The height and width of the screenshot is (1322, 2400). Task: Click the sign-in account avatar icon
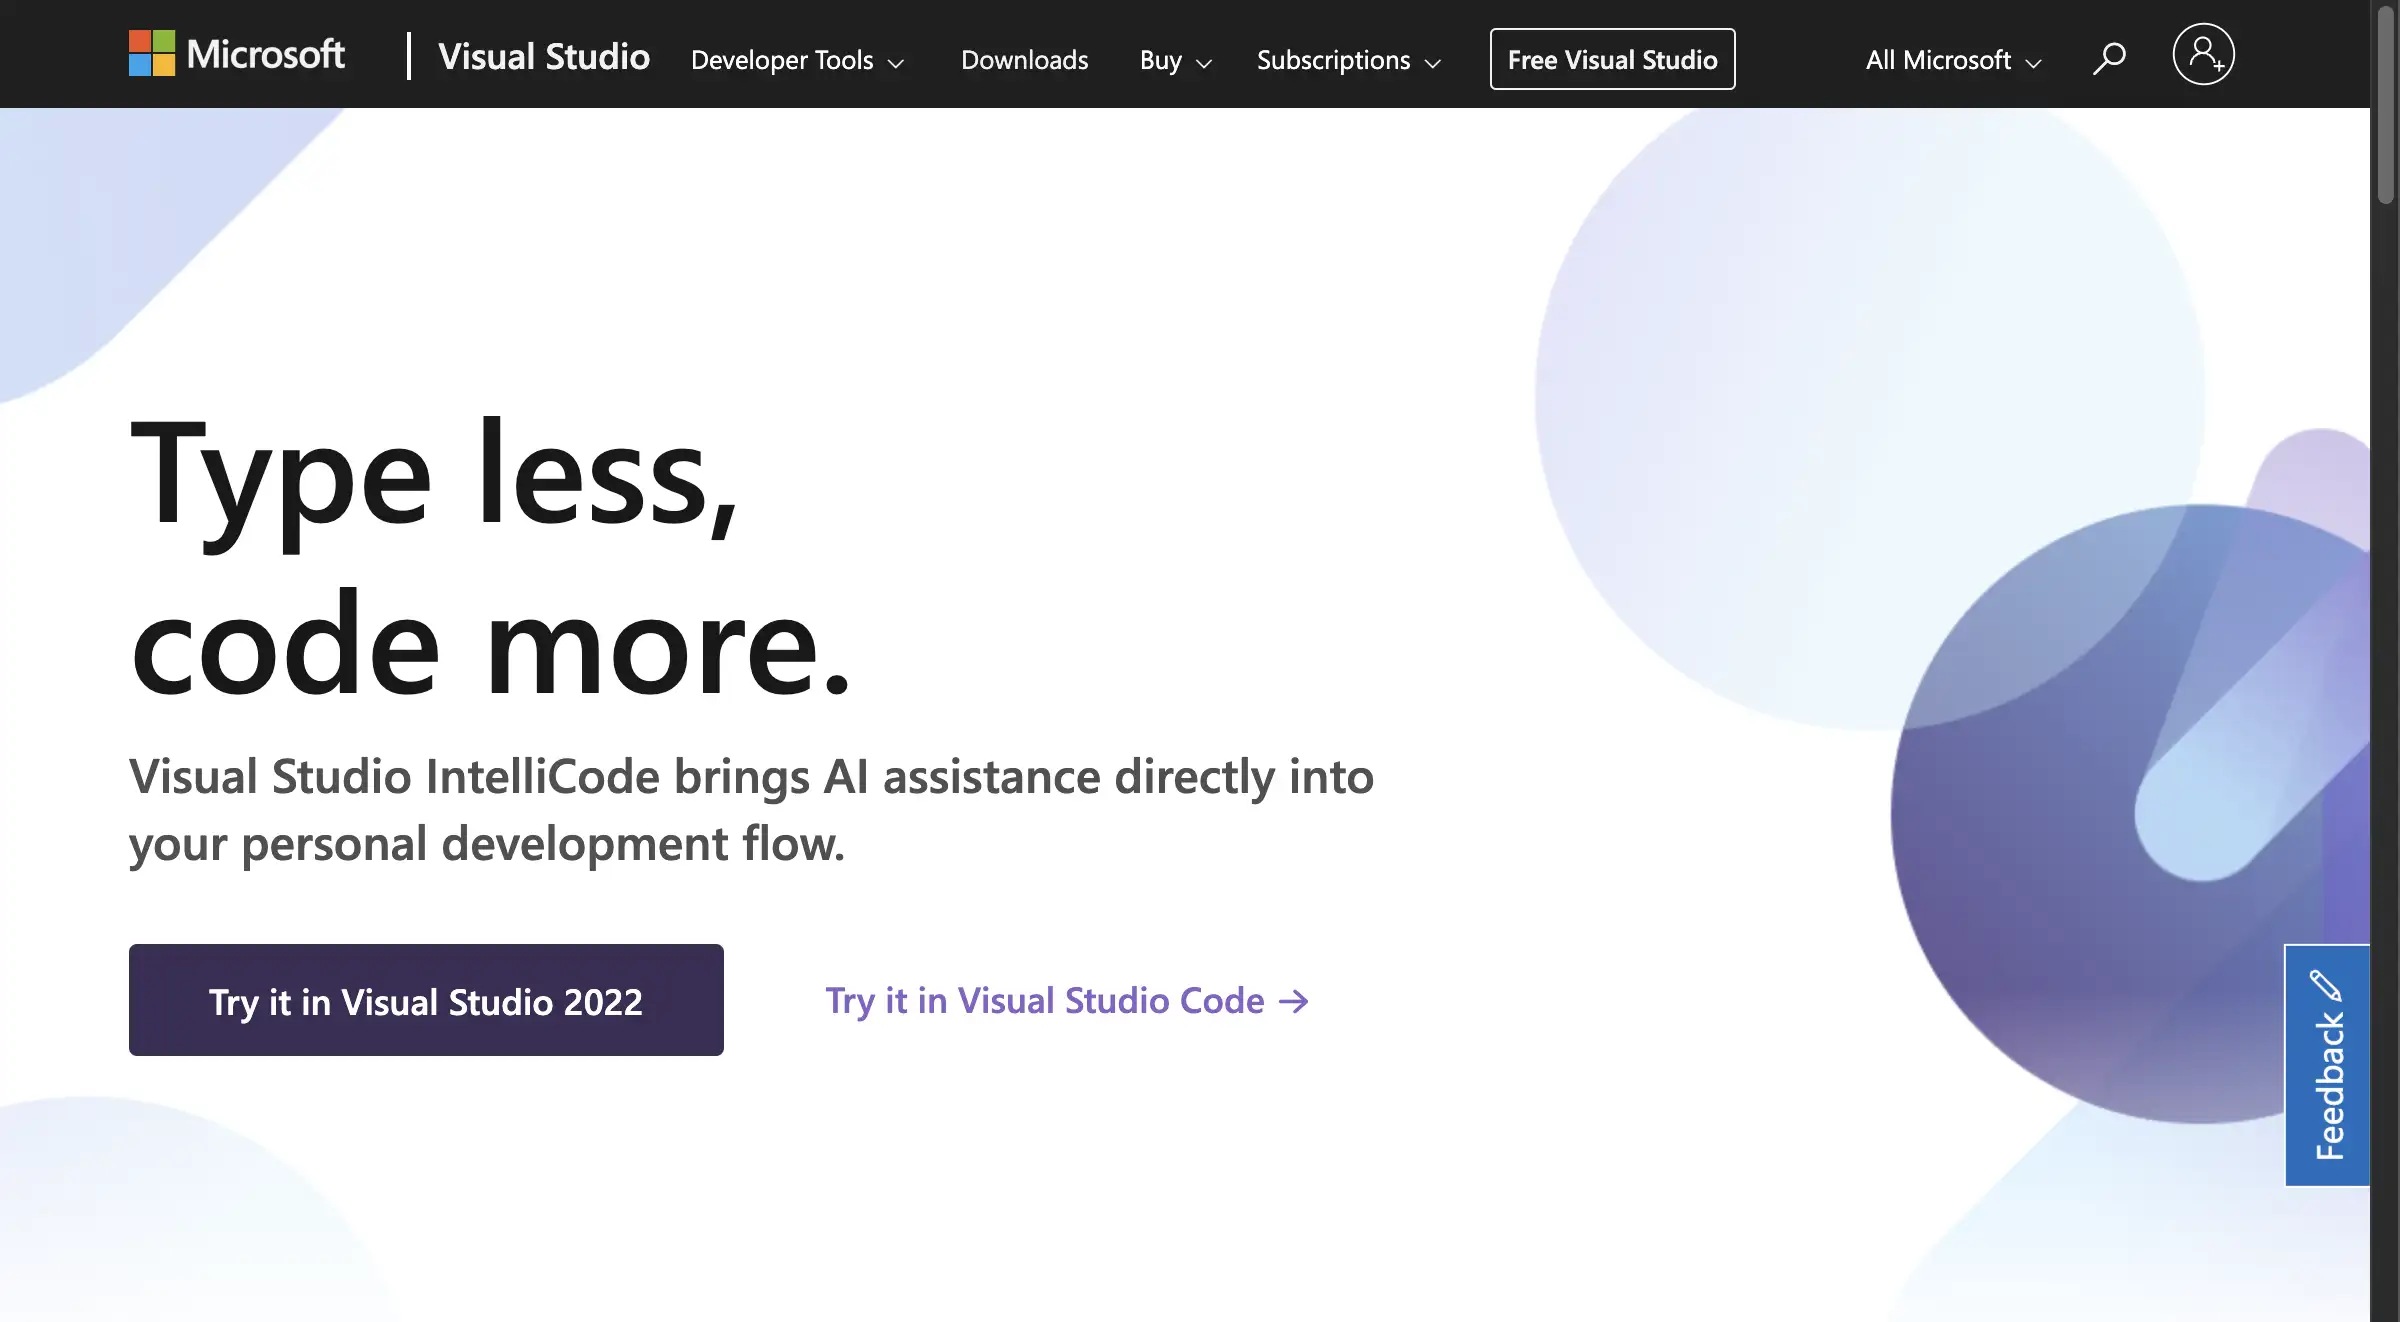2203,54
